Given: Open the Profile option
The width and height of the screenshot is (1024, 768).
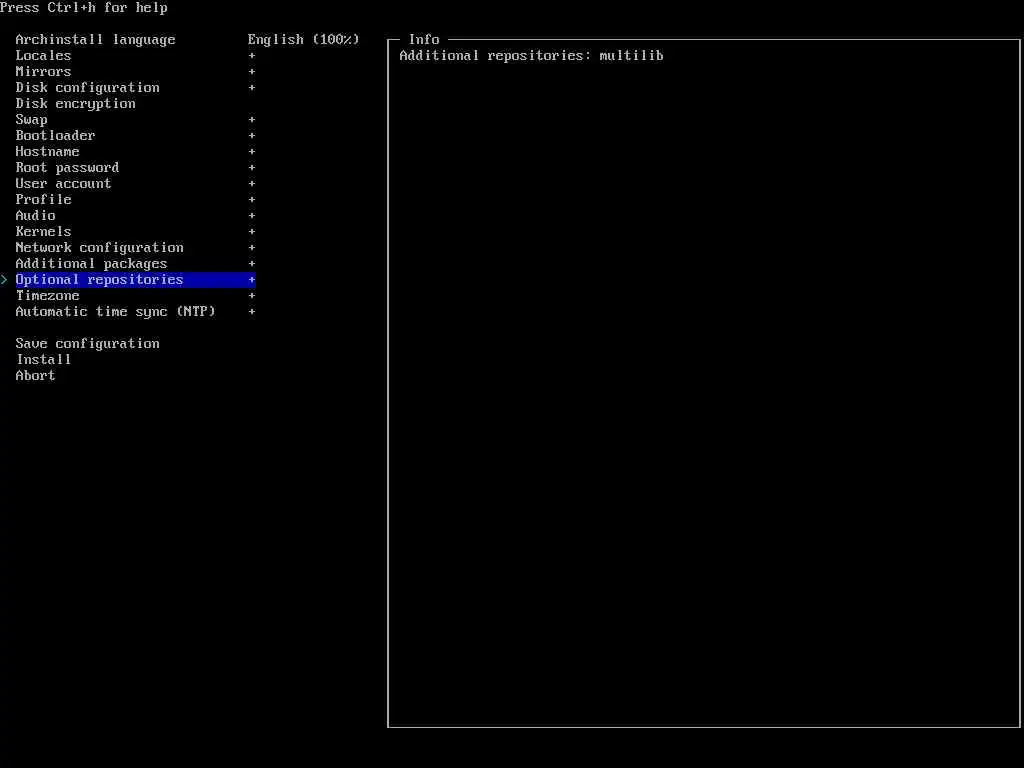Looking at the screenshot, I should (x=43, y=199).
